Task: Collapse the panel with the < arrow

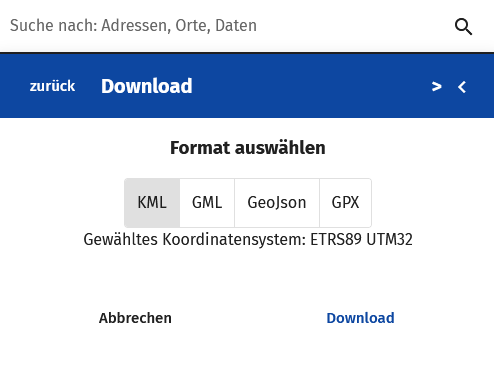Action: [462, 87]
